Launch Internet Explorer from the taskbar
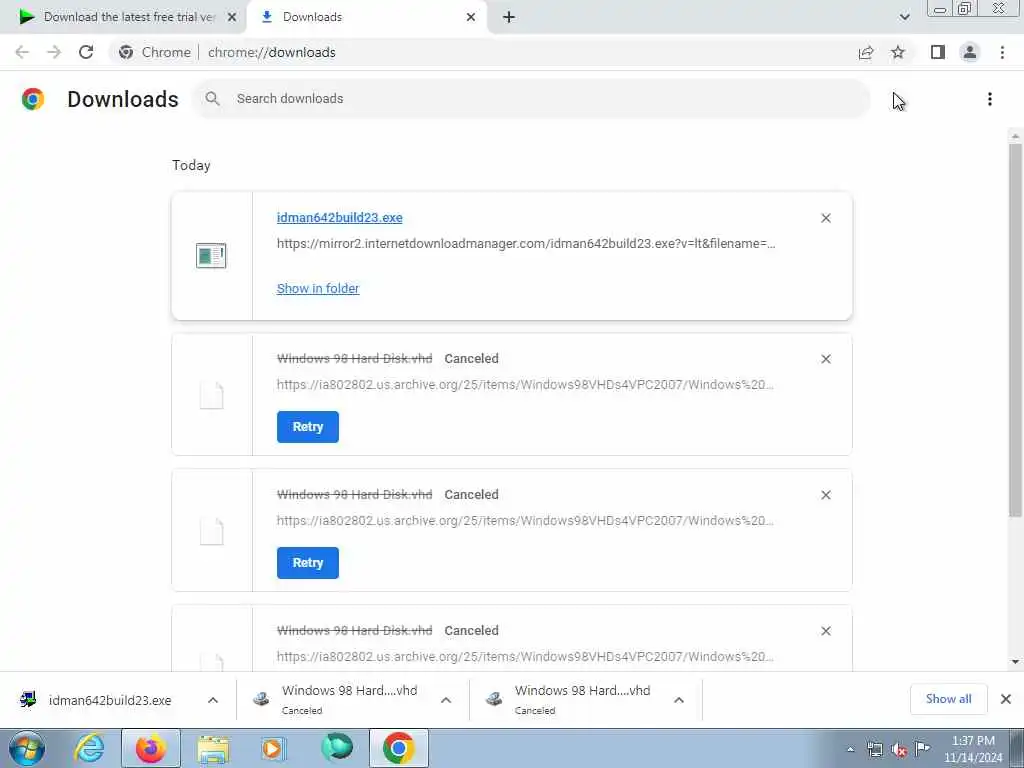 coord(88,748)
